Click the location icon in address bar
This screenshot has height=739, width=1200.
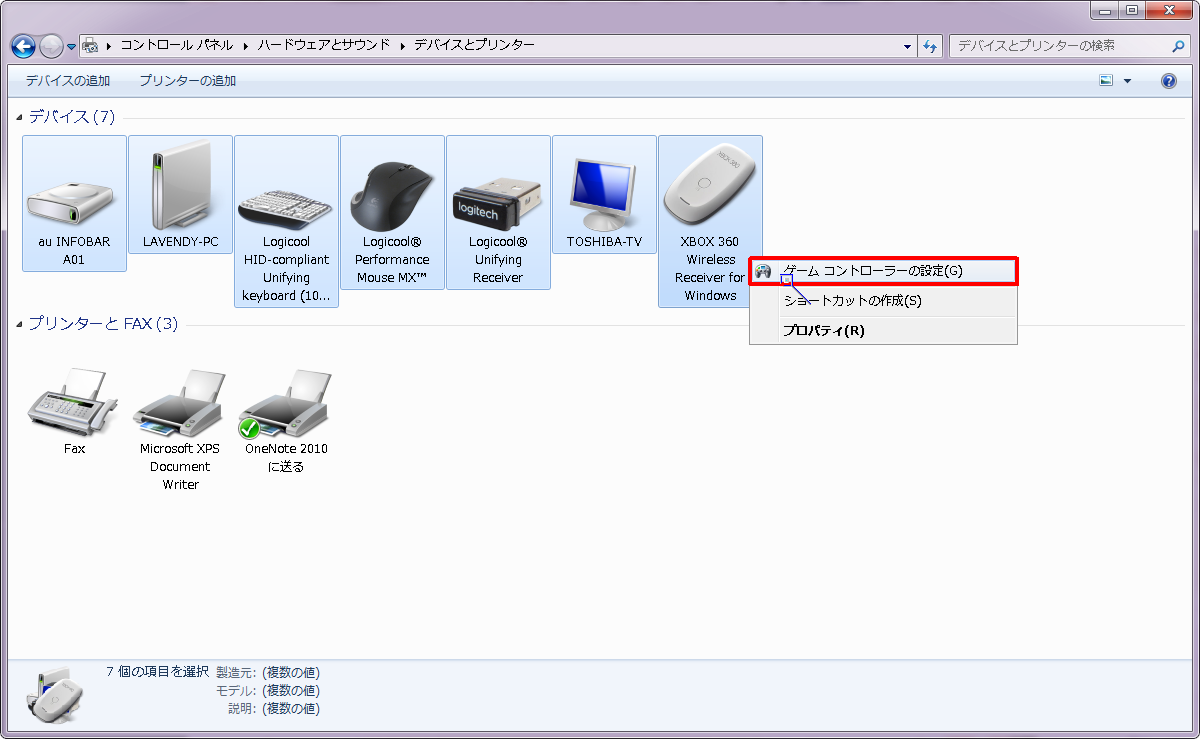pyautogui.click(x=89, y=46)
